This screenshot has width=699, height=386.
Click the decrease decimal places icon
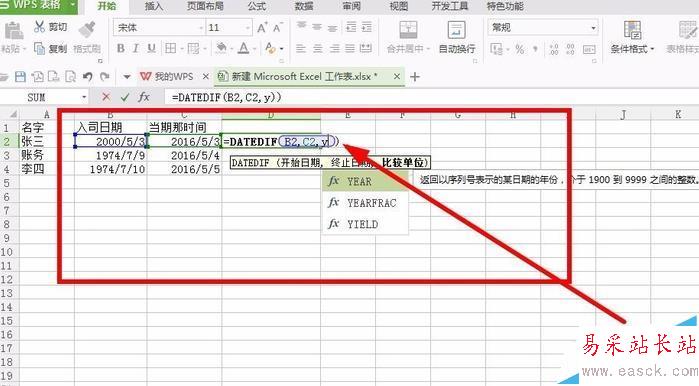point(571,49)
